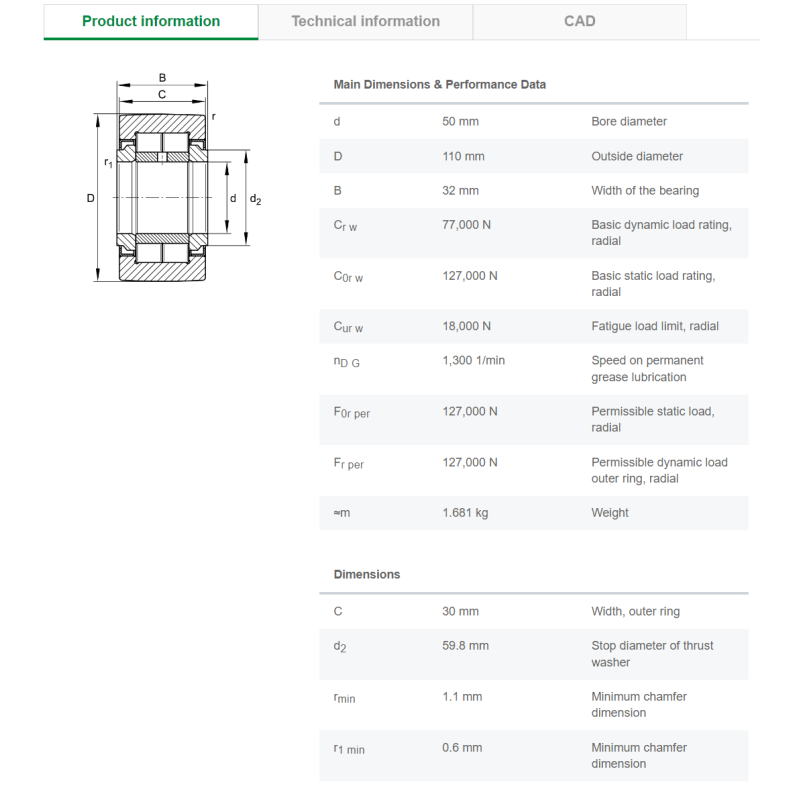Click the d2 value 59.8 mm
Screen dimensions: 800x800
[465, 645]
